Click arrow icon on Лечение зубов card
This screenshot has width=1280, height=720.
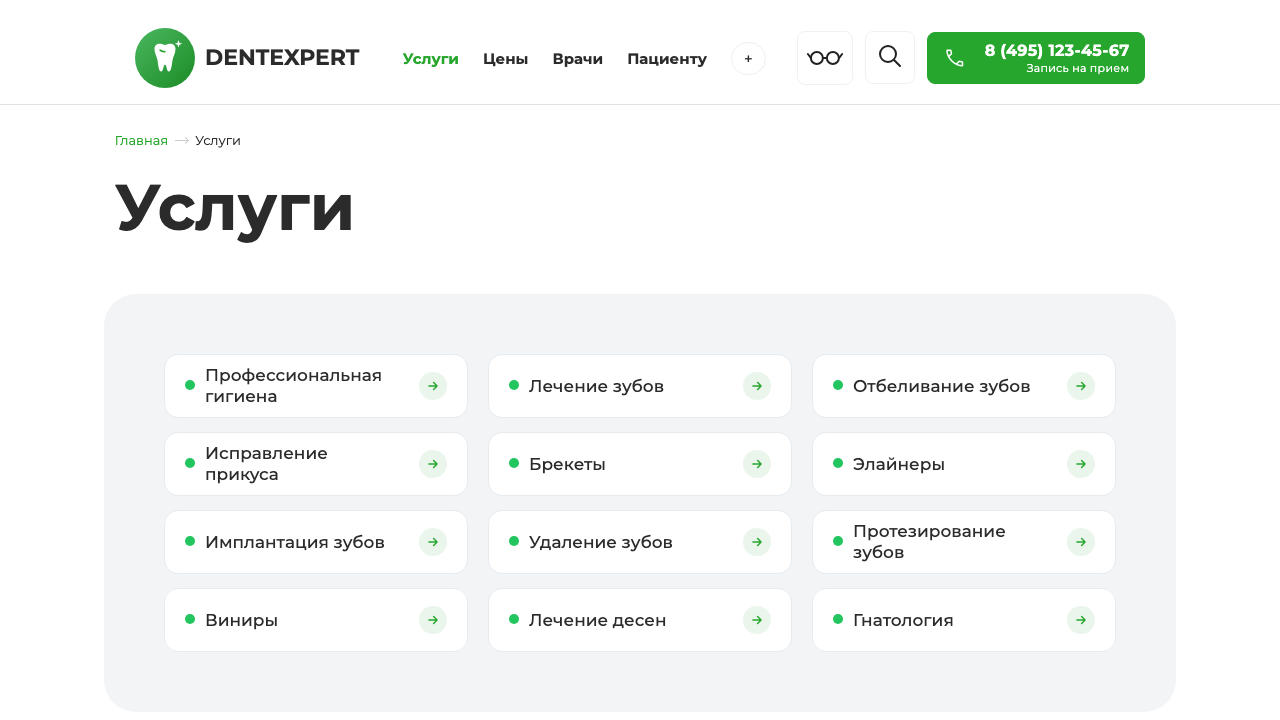[757, 386]
